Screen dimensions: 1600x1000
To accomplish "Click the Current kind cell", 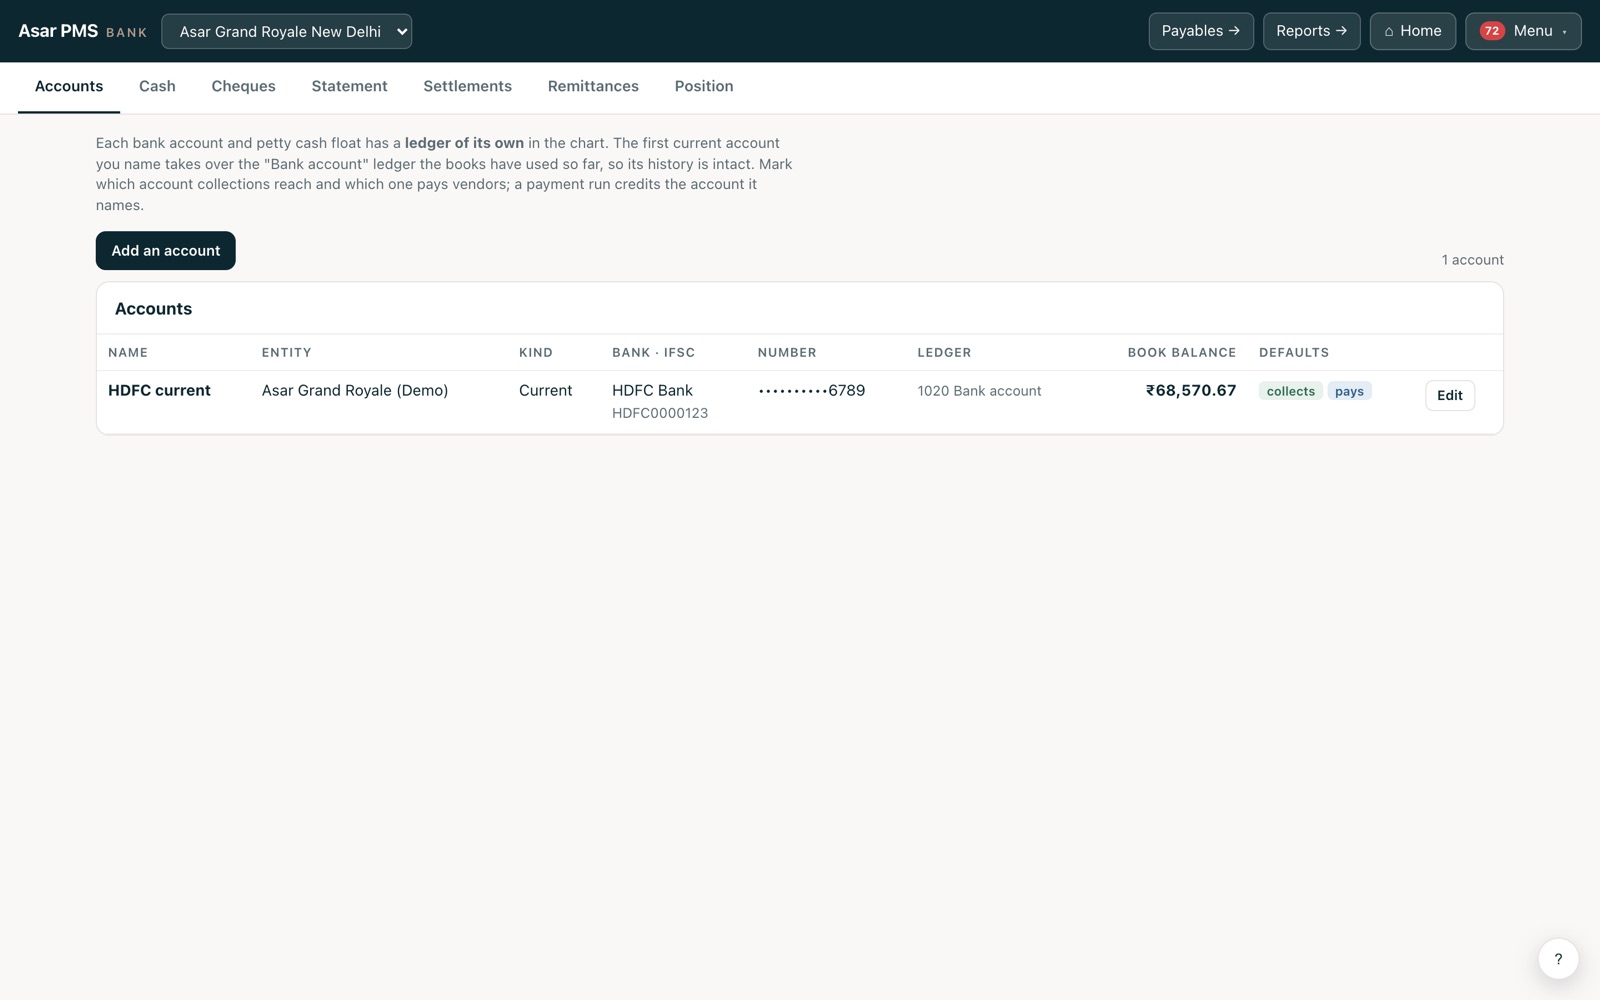I will [x=545, y=390].
